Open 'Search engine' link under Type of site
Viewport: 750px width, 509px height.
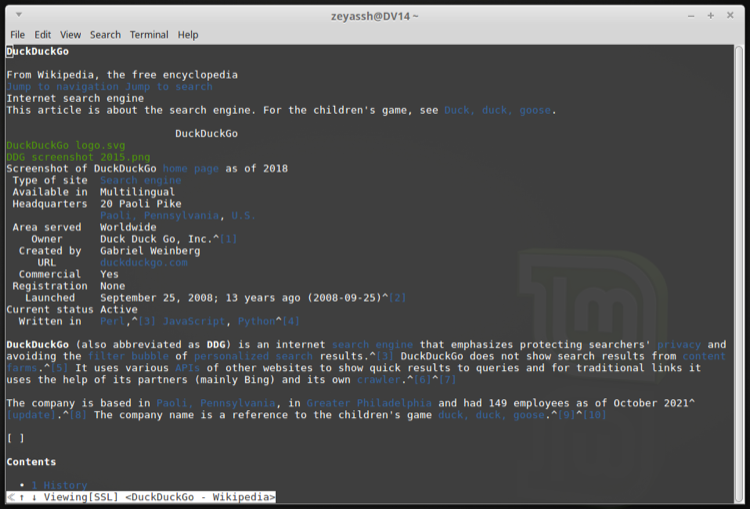[141, 180]
